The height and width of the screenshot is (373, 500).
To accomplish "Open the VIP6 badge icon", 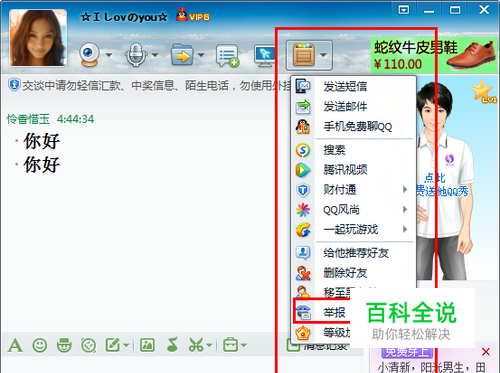I will [193, 15].
